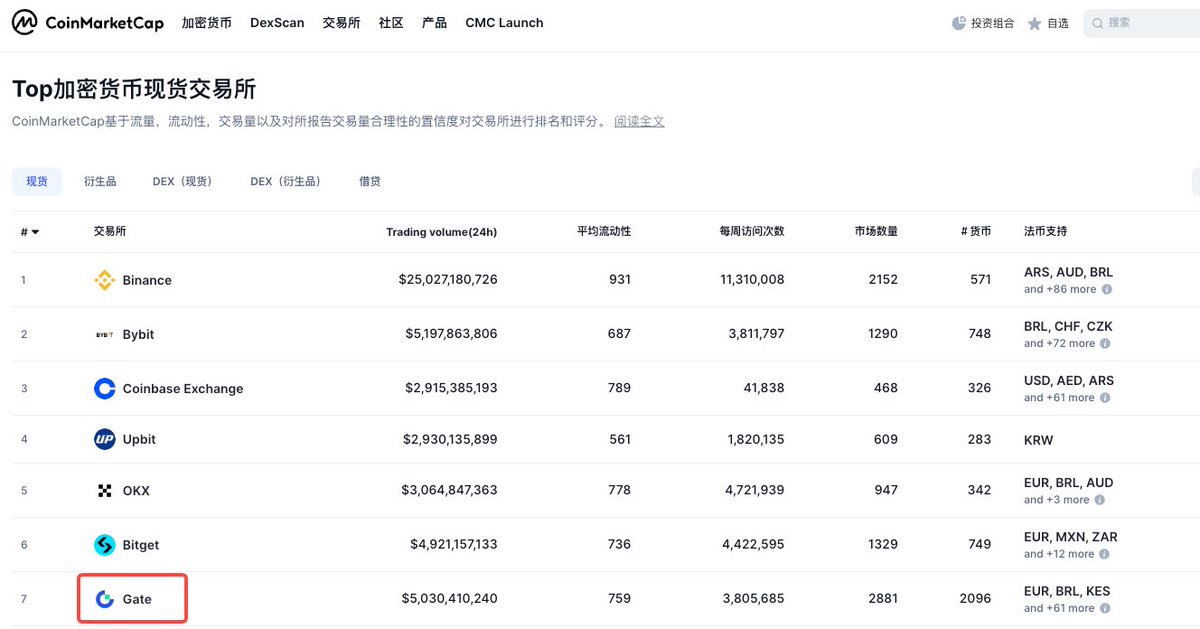Click the Upbit logo icon
Image resolution: width=1200 pixels, height=629 pixels.
(x=104, y=439)
